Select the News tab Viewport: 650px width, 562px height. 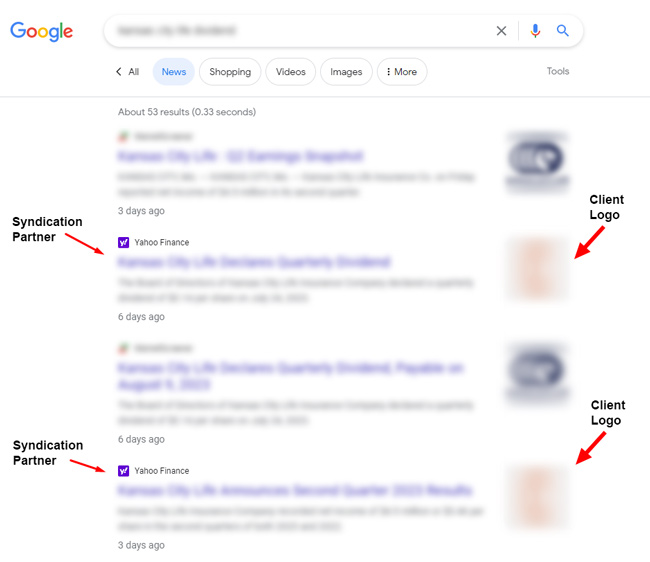[174, 72]
